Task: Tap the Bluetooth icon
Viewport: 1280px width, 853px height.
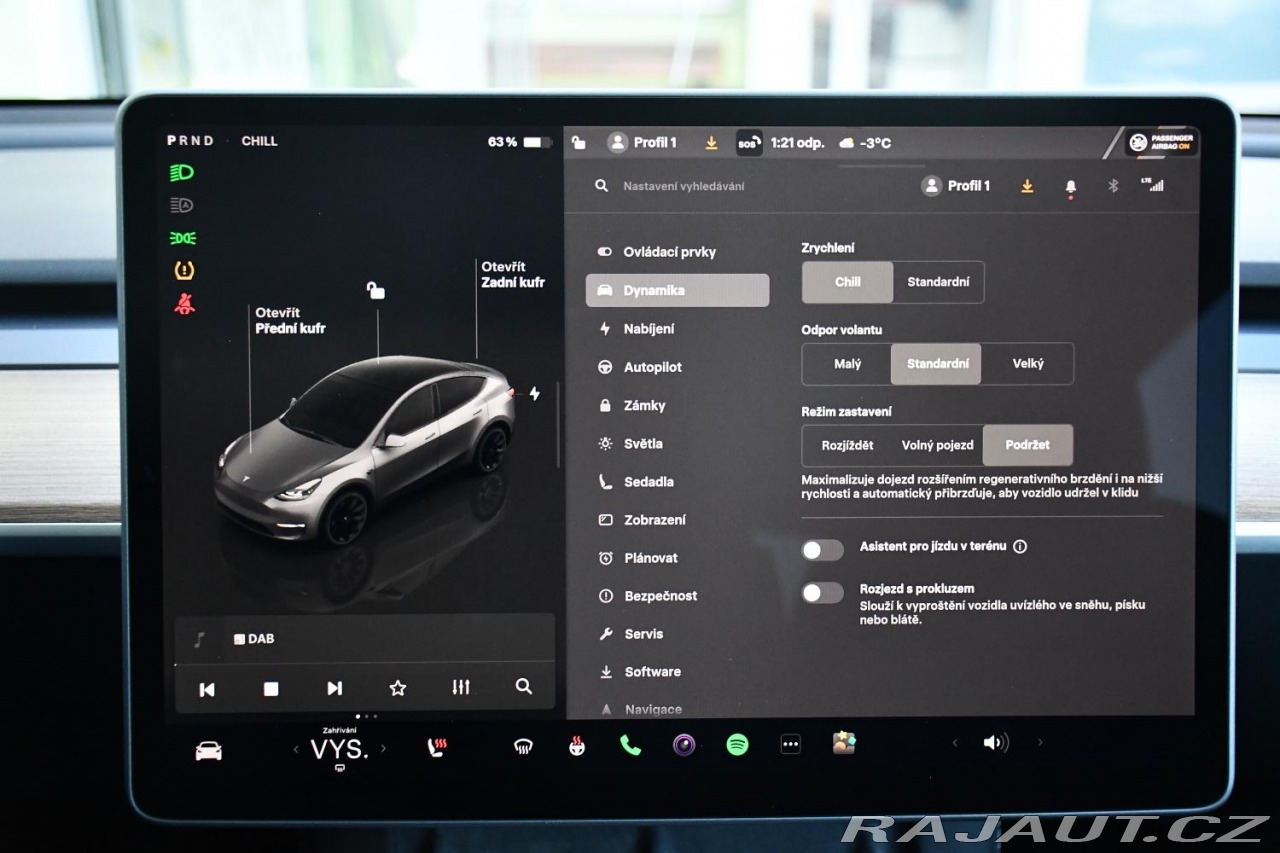Action: [x=1112, y=186]
